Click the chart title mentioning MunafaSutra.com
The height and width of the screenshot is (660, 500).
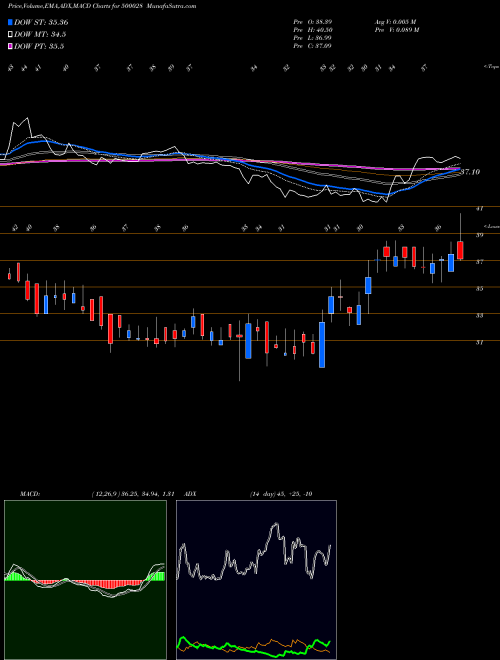click(102, 6)
